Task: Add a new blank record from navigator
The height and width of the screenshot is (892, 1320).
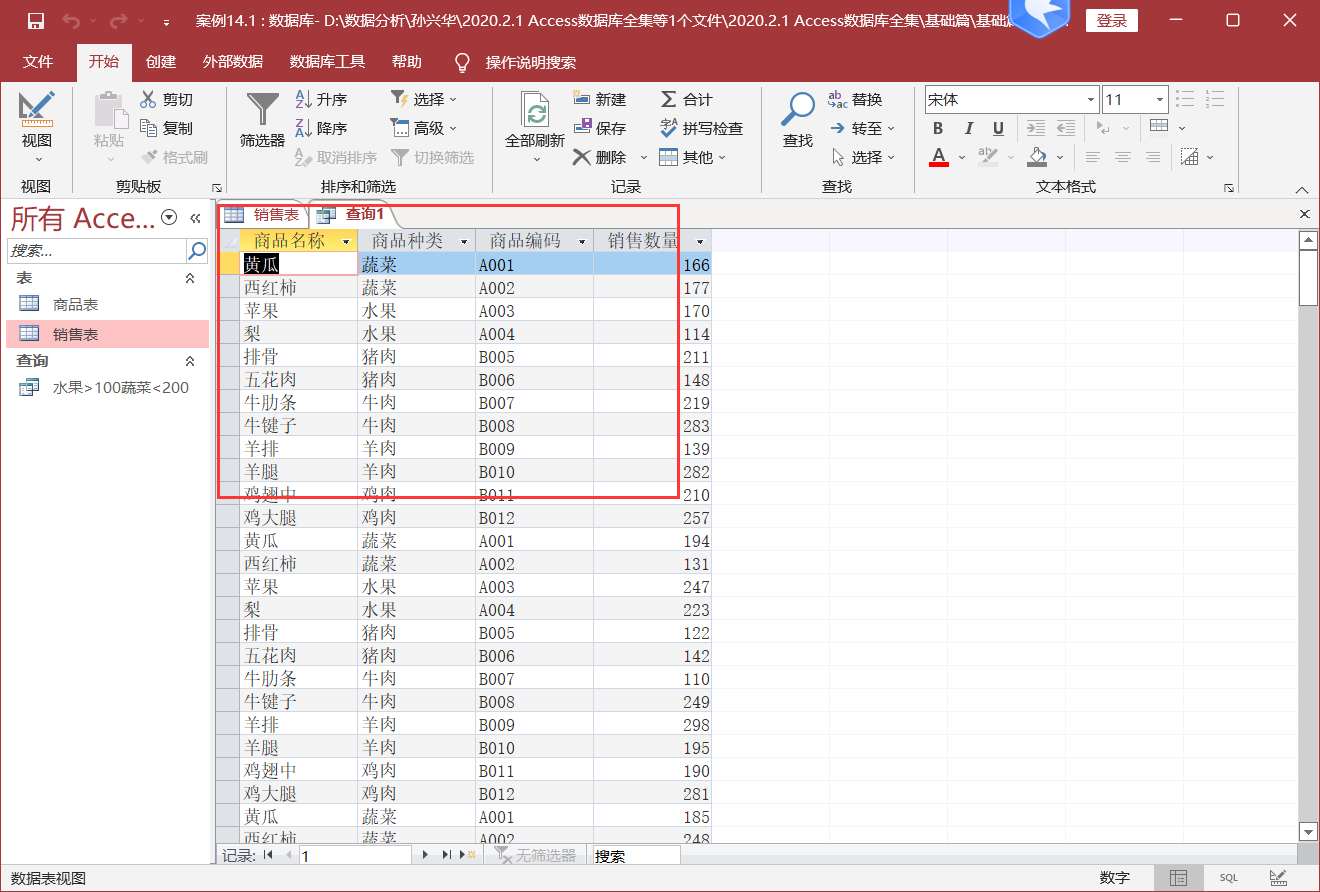Action: pyautogui.click(x=467, y=855)
